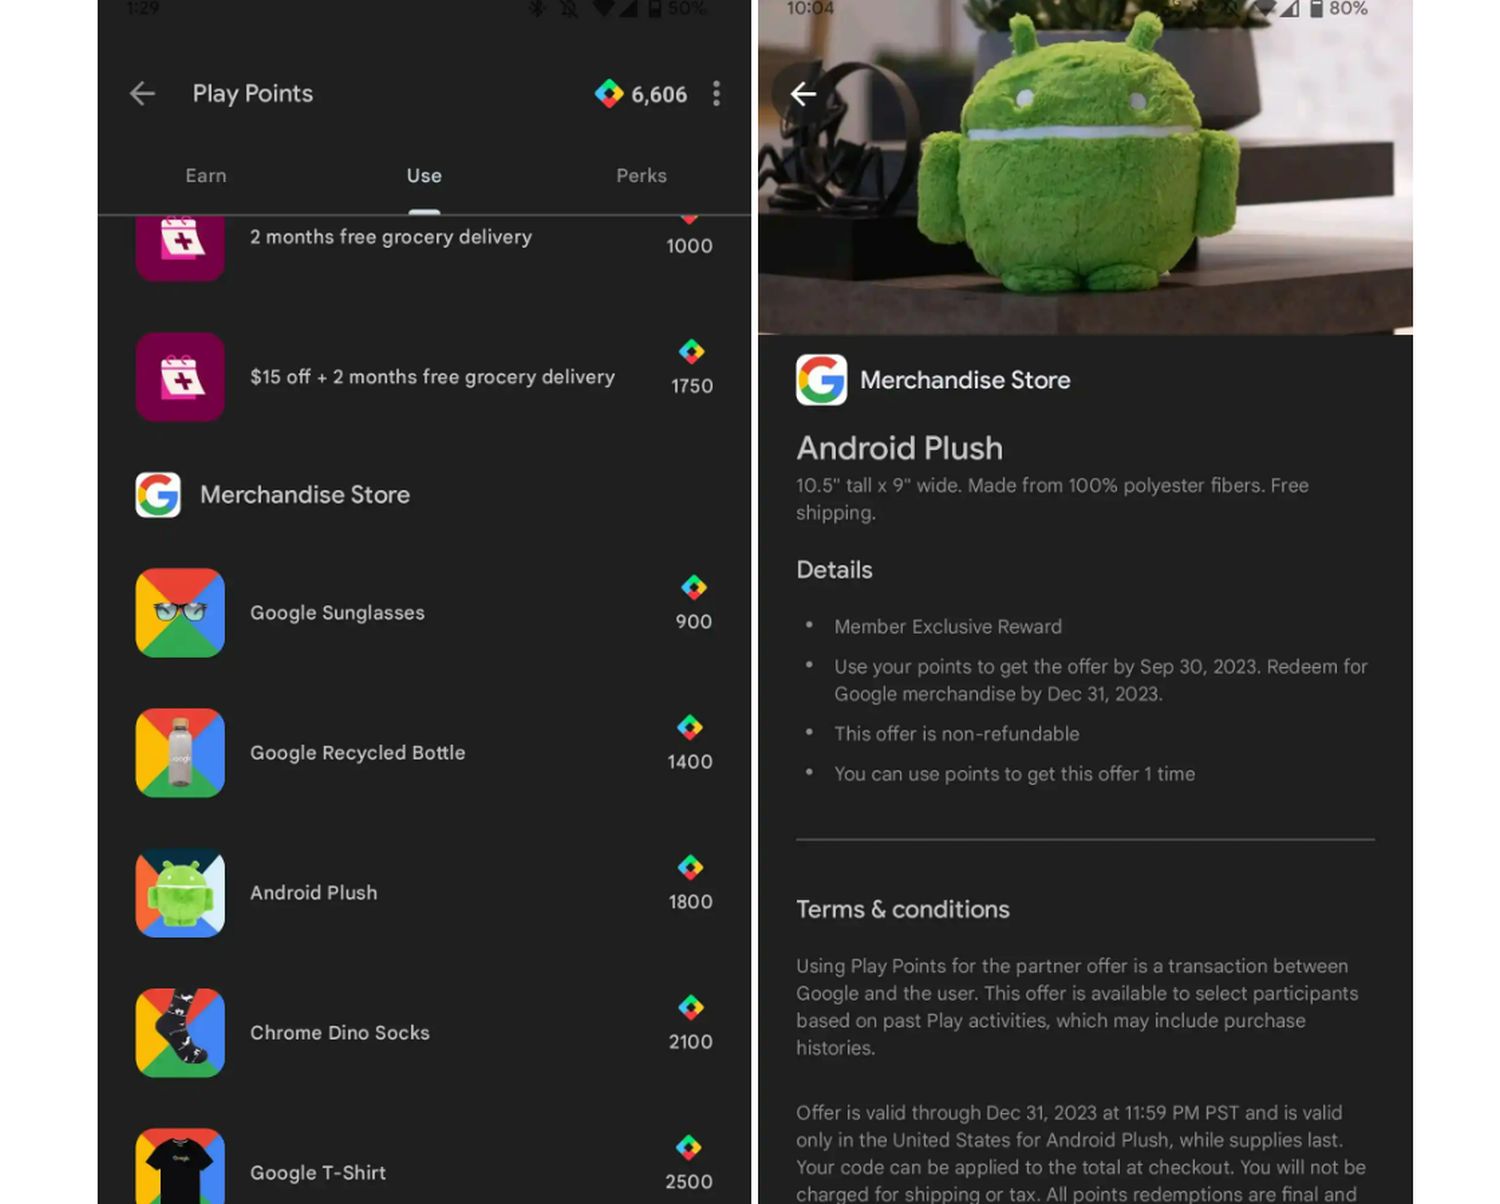Screen dimensions: 1500x1204
Task: Open the three-dot overflow menu
Action: point(716,94)
